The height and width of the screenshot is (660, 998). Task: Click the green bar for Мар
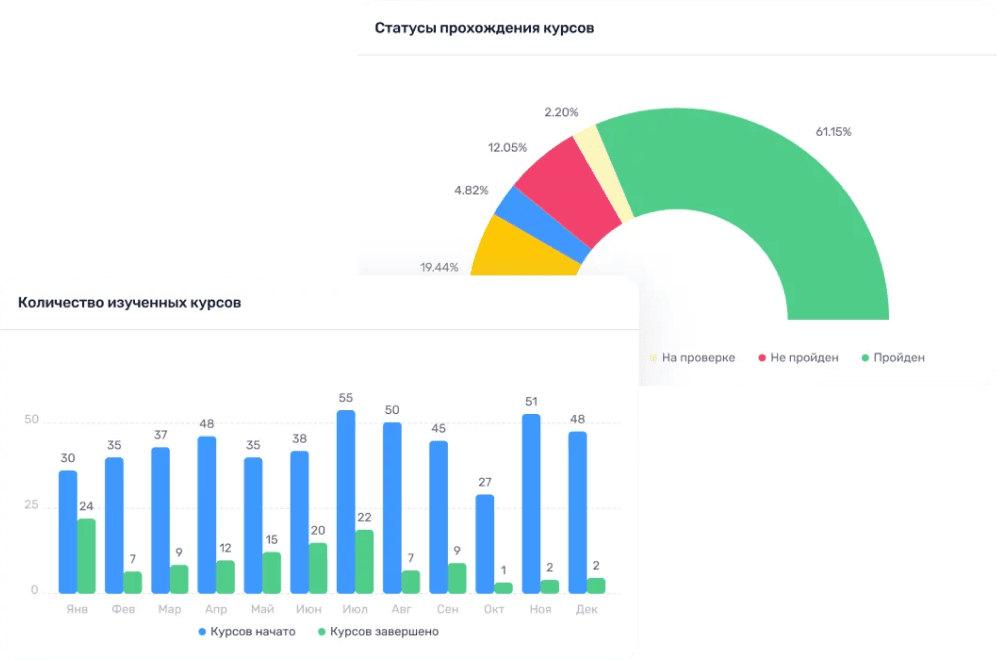coord(179,579)
